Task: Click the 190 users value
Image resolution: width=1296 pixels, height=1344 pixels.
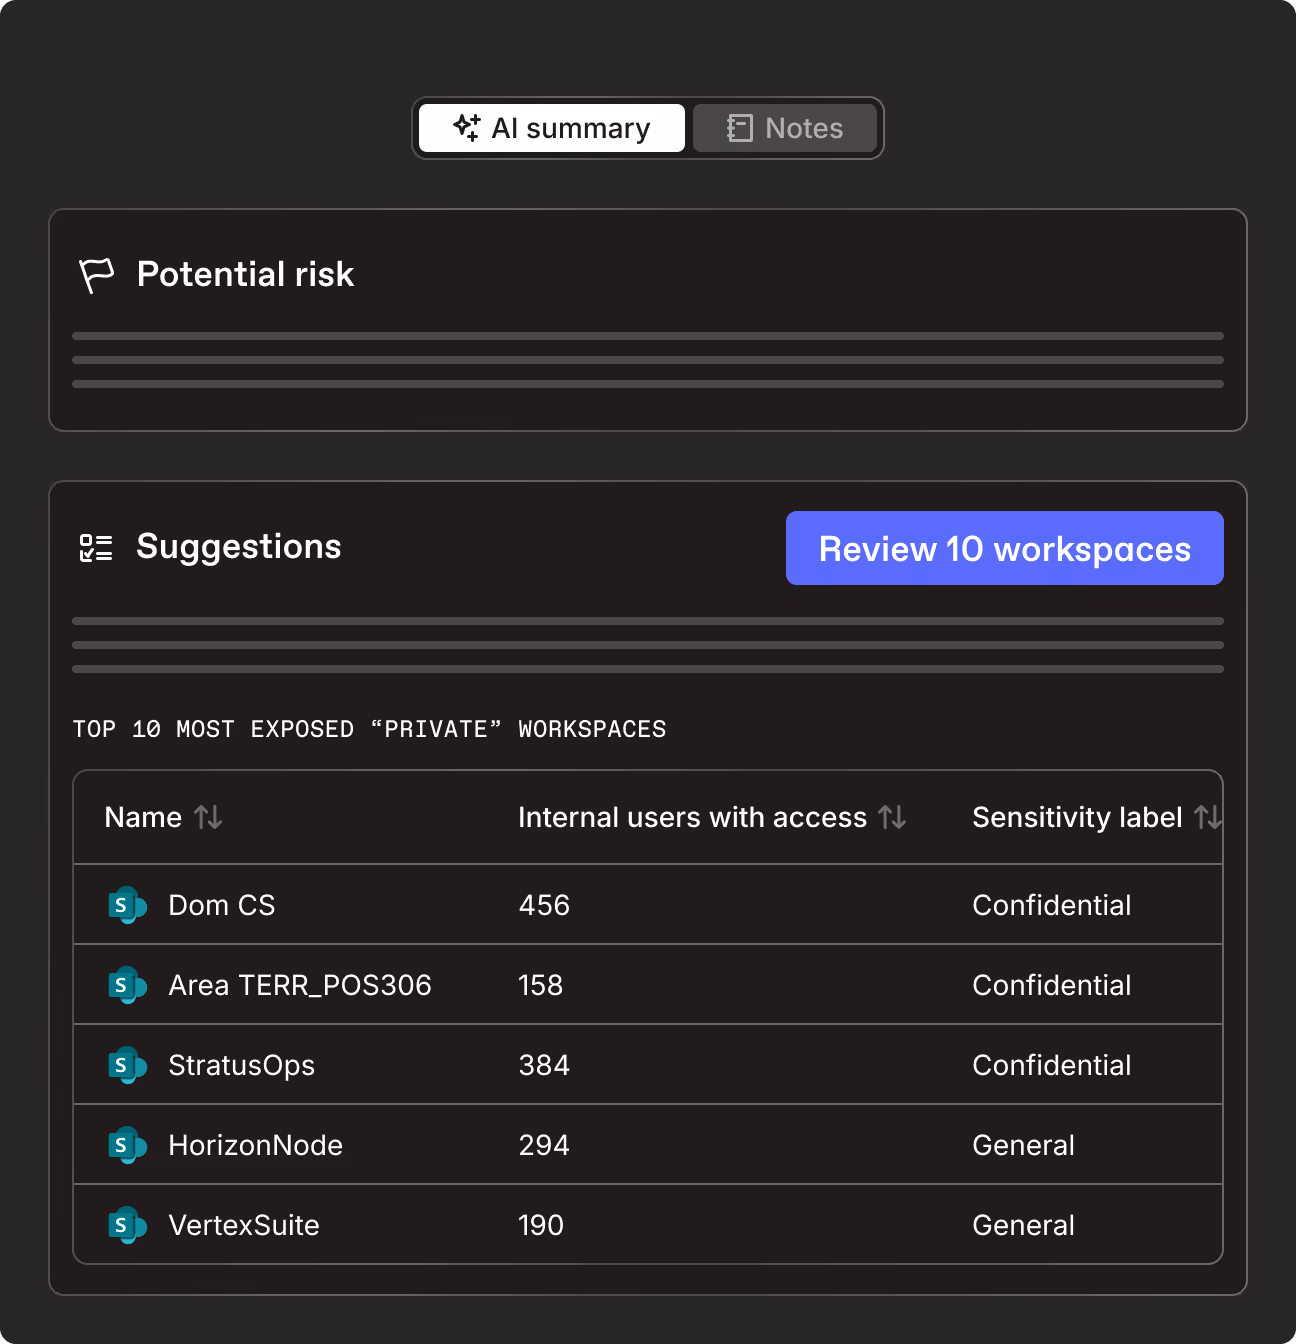Action: coord(541,1225)
